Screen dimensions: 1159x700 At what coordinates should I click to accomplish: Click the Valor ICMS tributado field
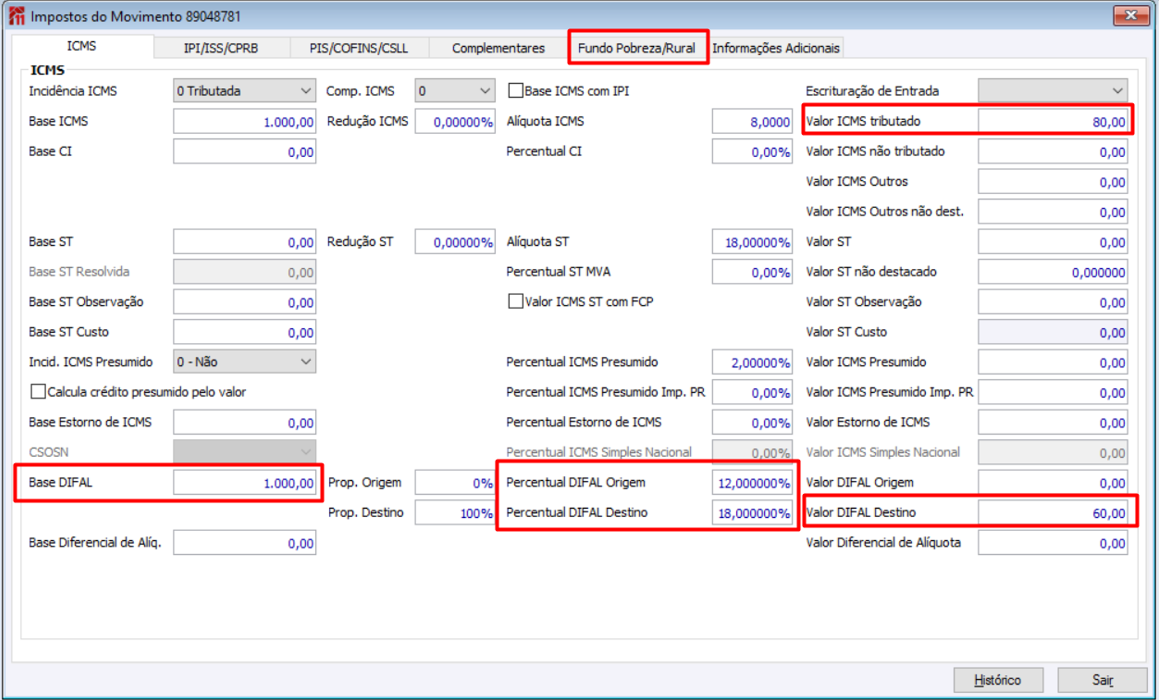click(1053, 121)
